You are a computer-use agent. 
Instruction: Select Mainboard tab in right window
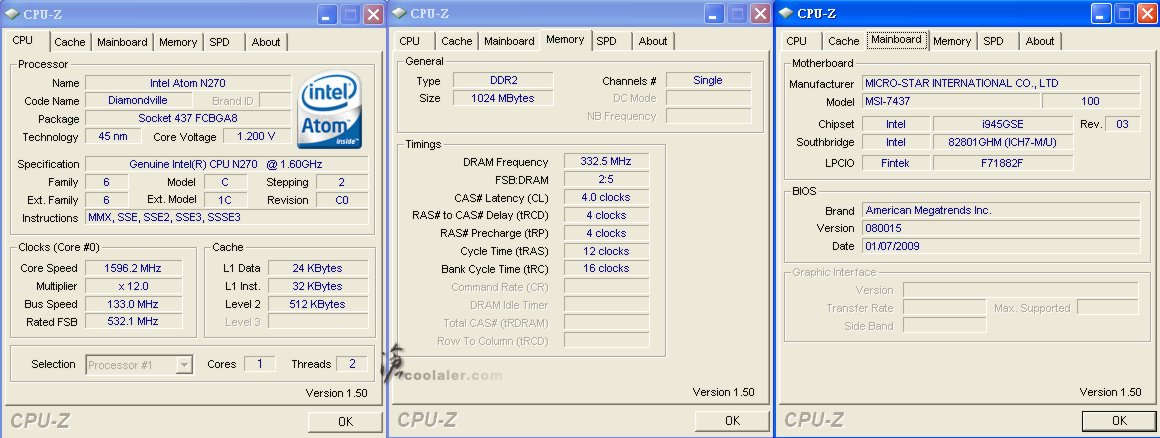point(897,39)
